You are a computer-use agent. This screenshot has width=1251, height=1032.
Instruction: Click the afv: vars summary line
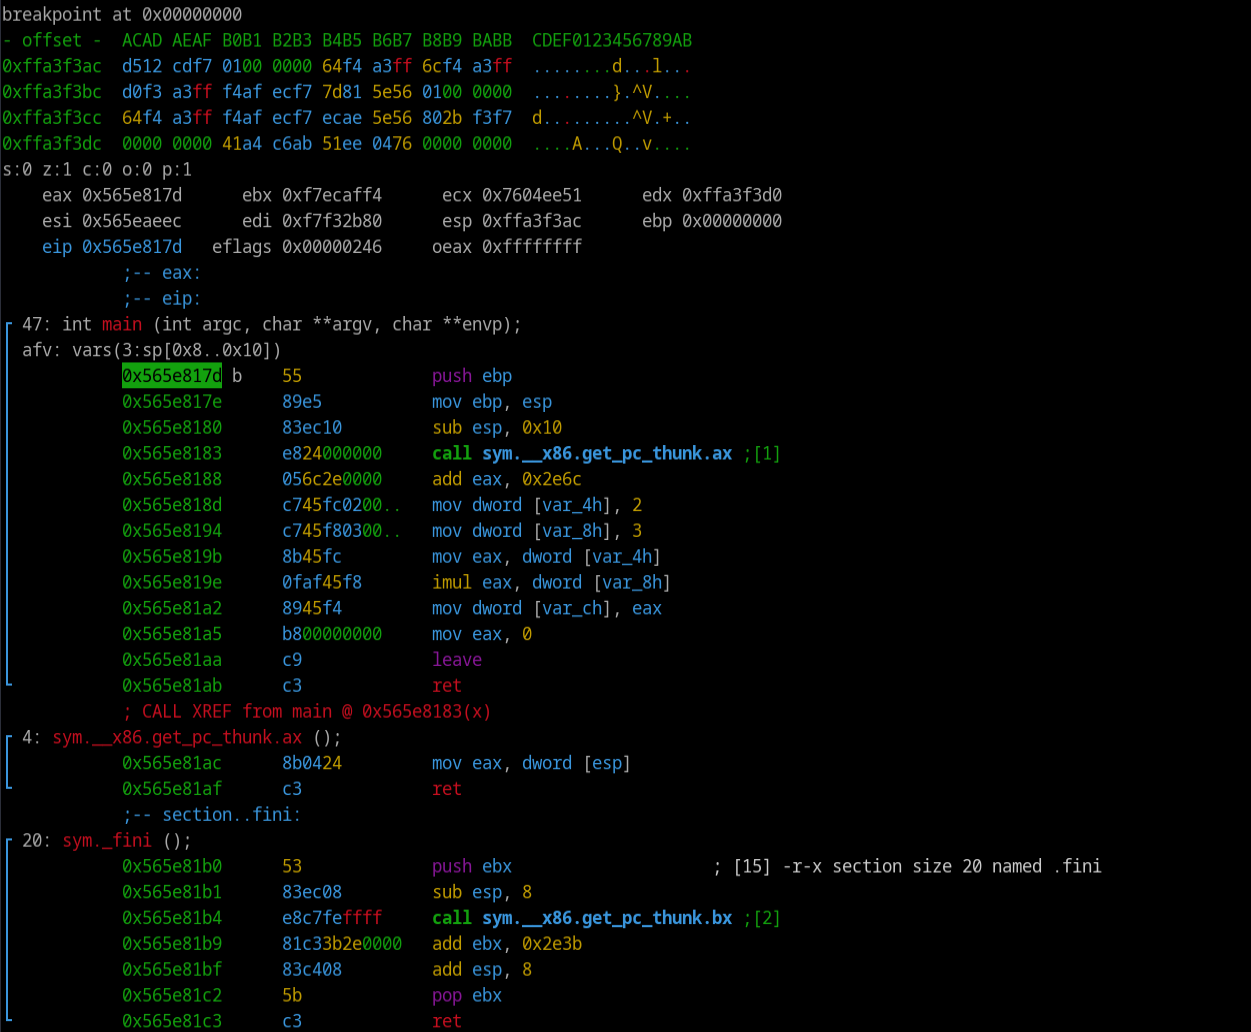[x=151, y=351]
